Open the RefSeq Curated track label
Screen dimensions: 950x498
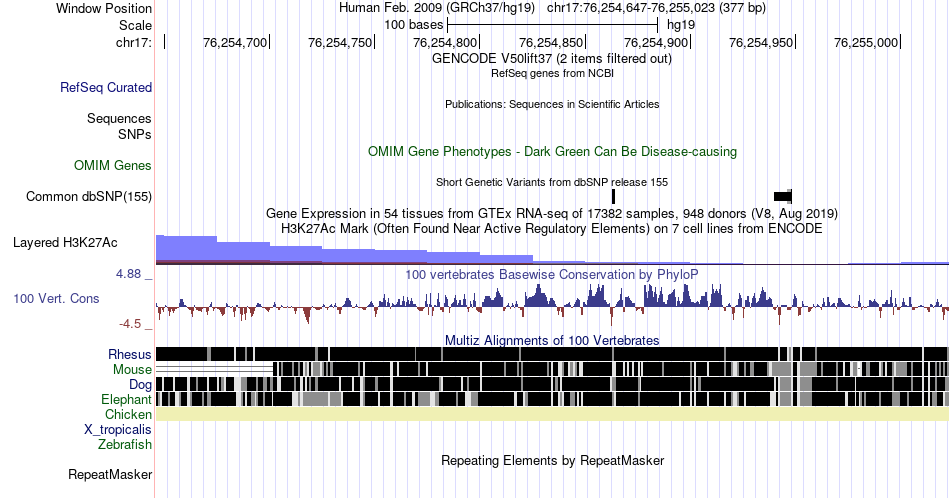(106, 88)
